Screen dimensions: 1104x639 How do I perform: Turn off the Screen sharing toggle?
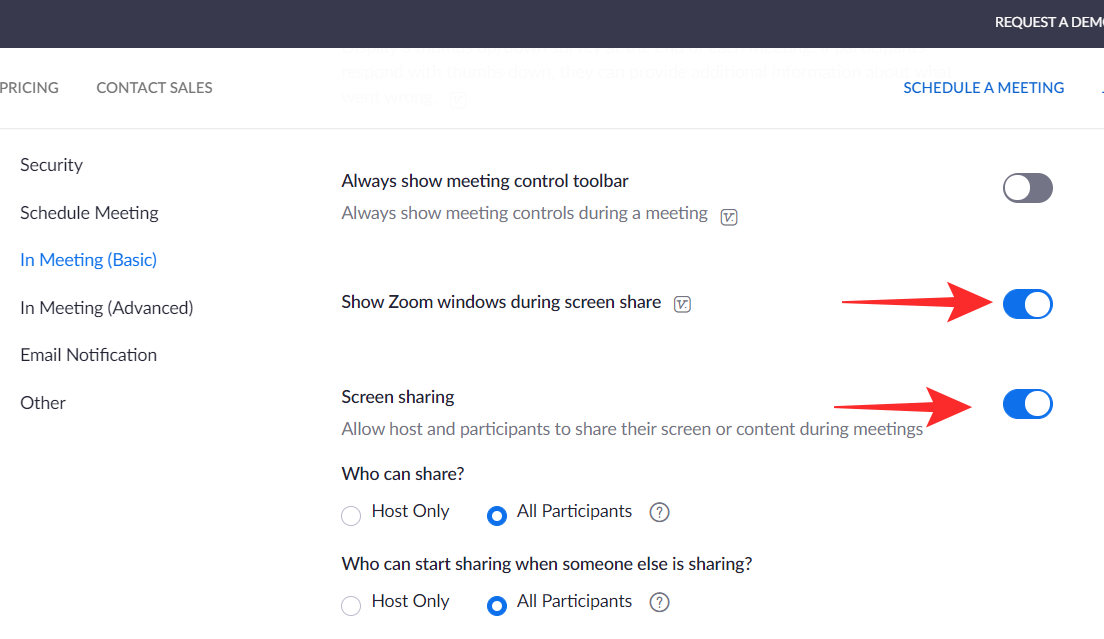coord(1027,404)
